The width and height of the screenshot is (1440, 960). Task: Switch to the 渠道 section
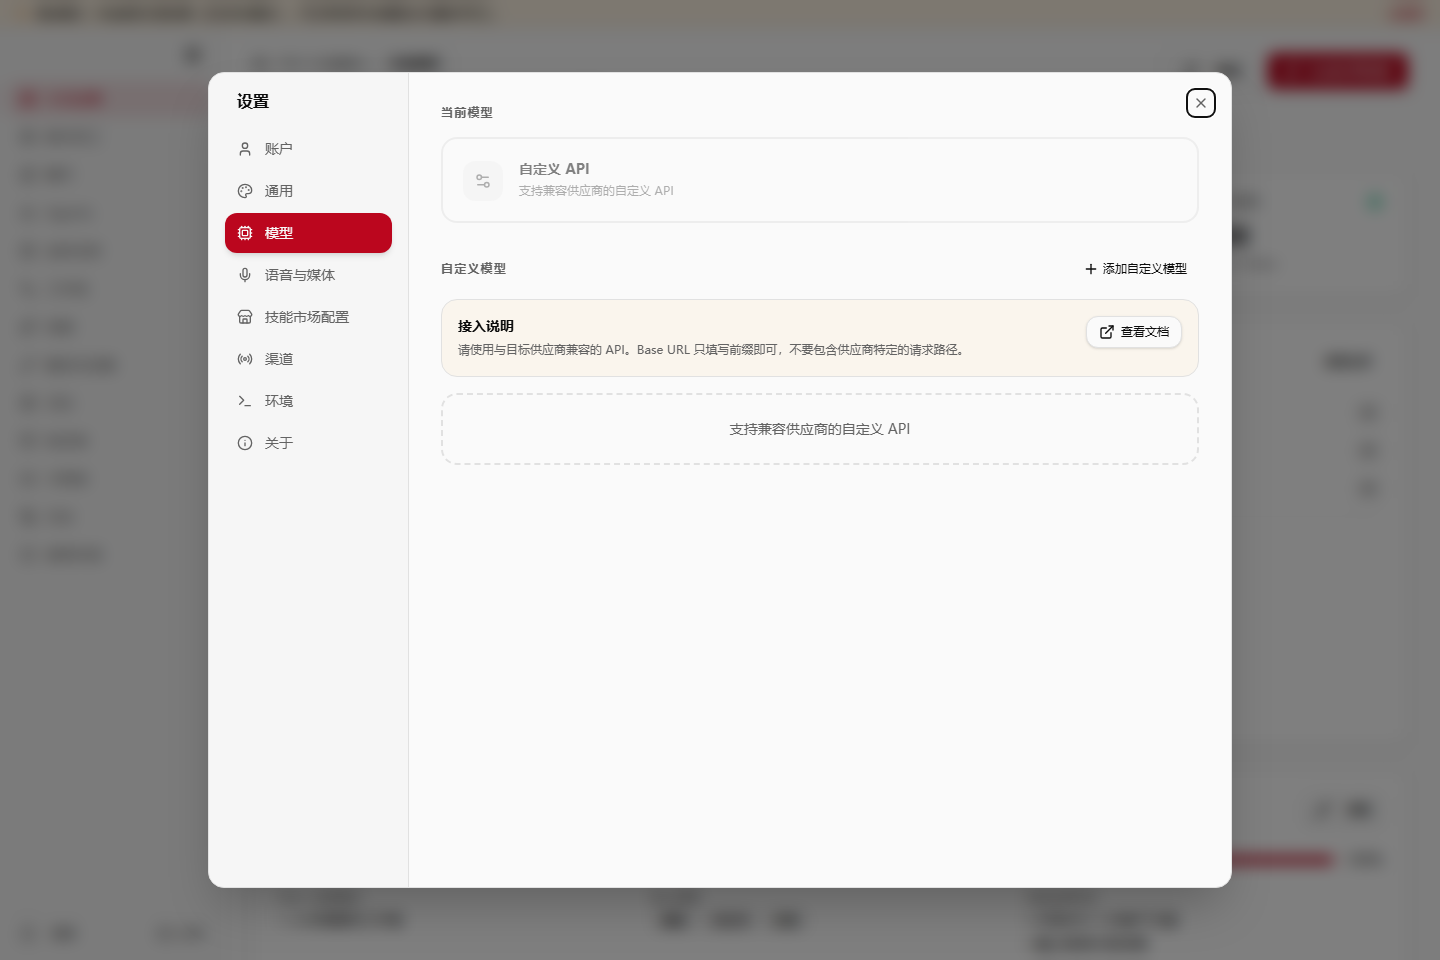[308, 359]
